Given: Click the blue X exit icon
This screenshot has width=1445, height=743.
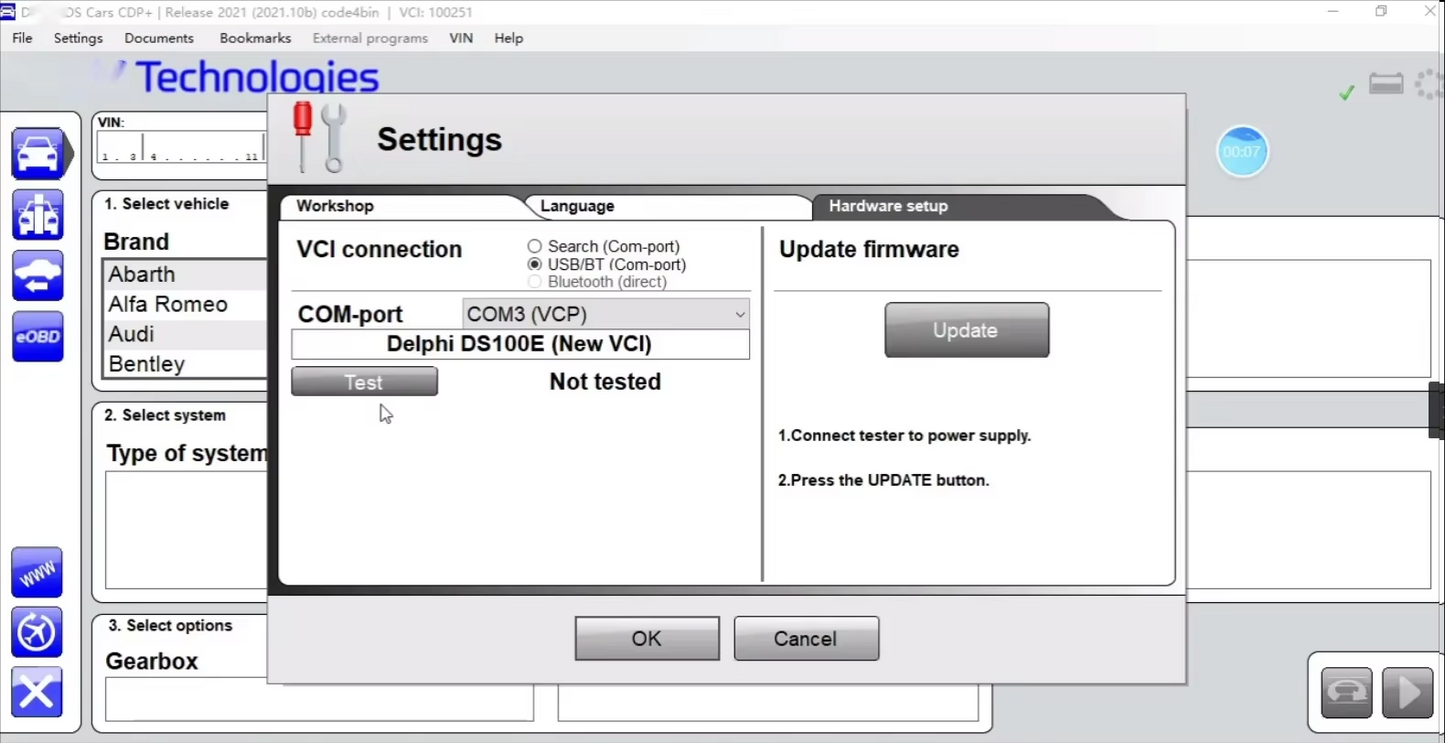Looking at the screenshot, I should pyautogui.click(x=37, y=692).
